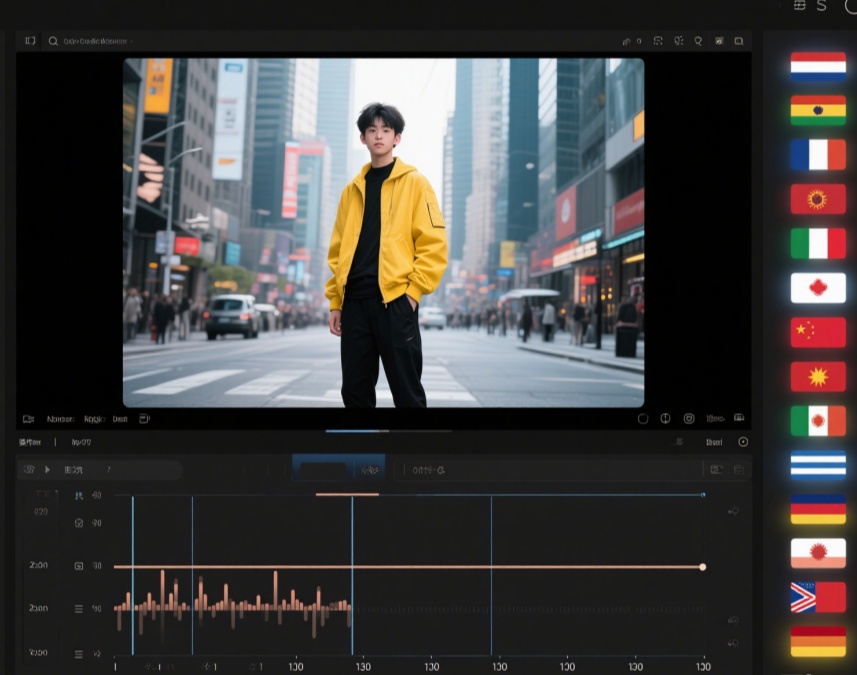Image resolution: width=857 pixels, height=675 pixels.
Task: Toggle the video track icon on orange line track
Action: (x=79, y=566)
